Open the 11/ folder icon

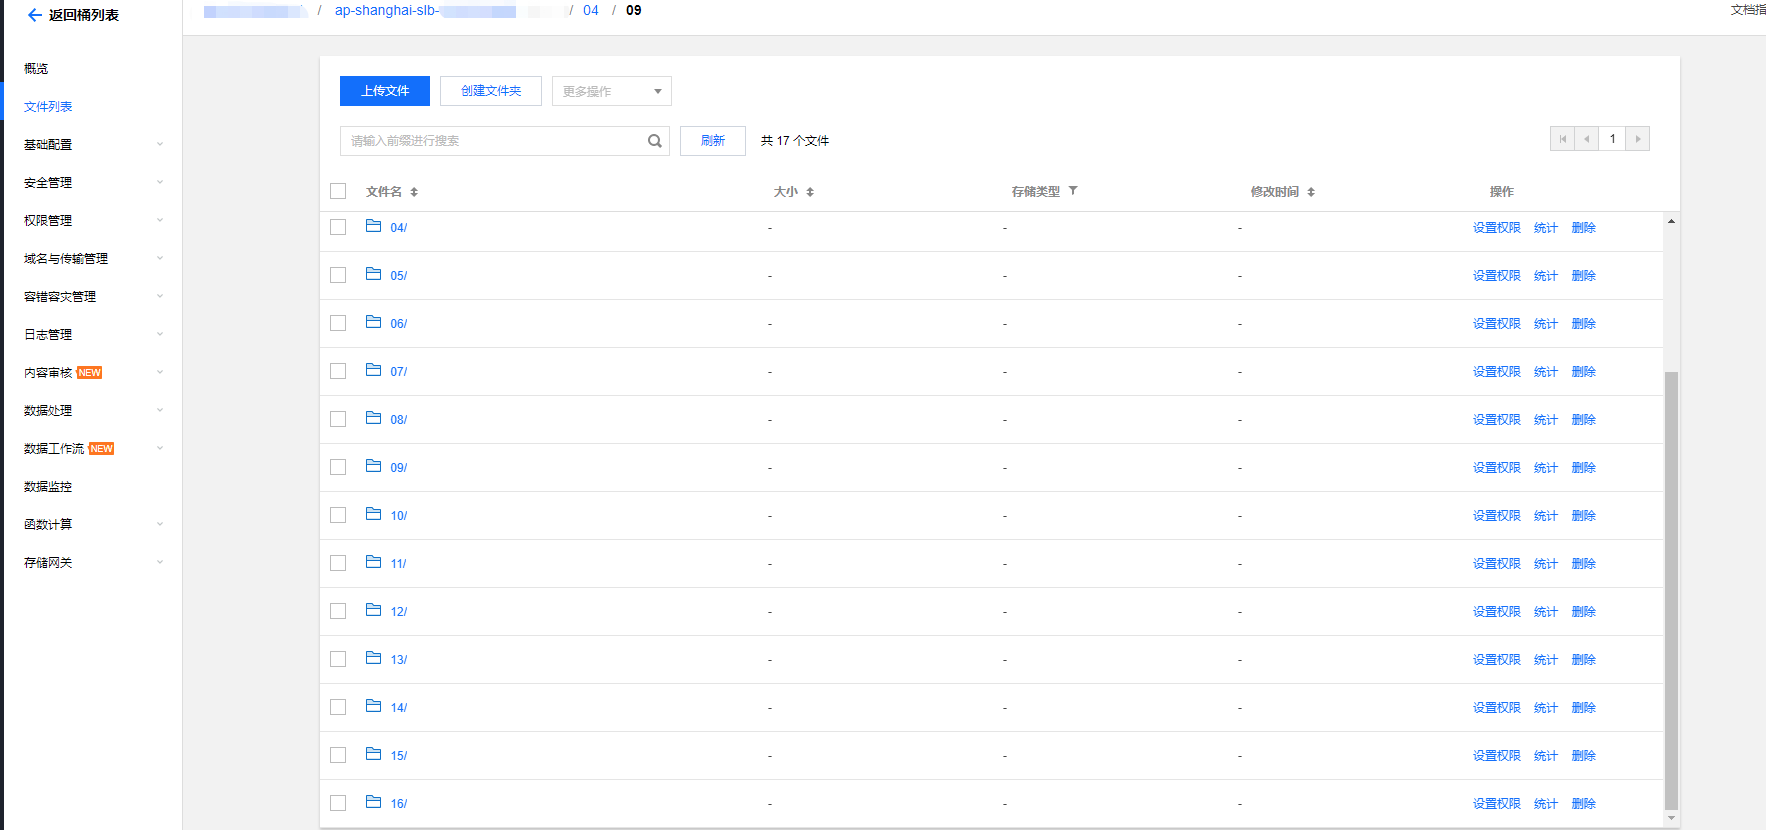pos(373,562)
